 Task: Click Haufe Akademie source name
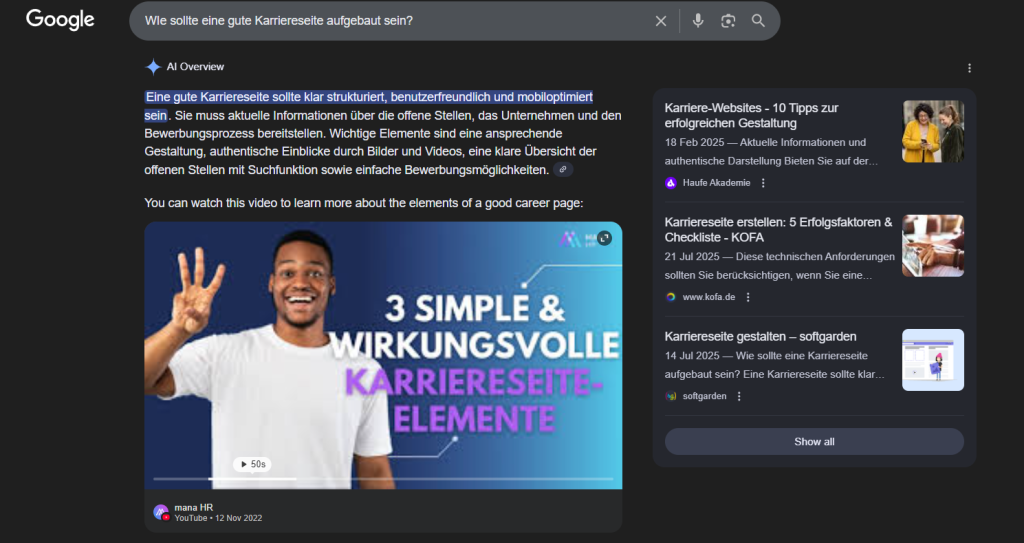[716, 183]
